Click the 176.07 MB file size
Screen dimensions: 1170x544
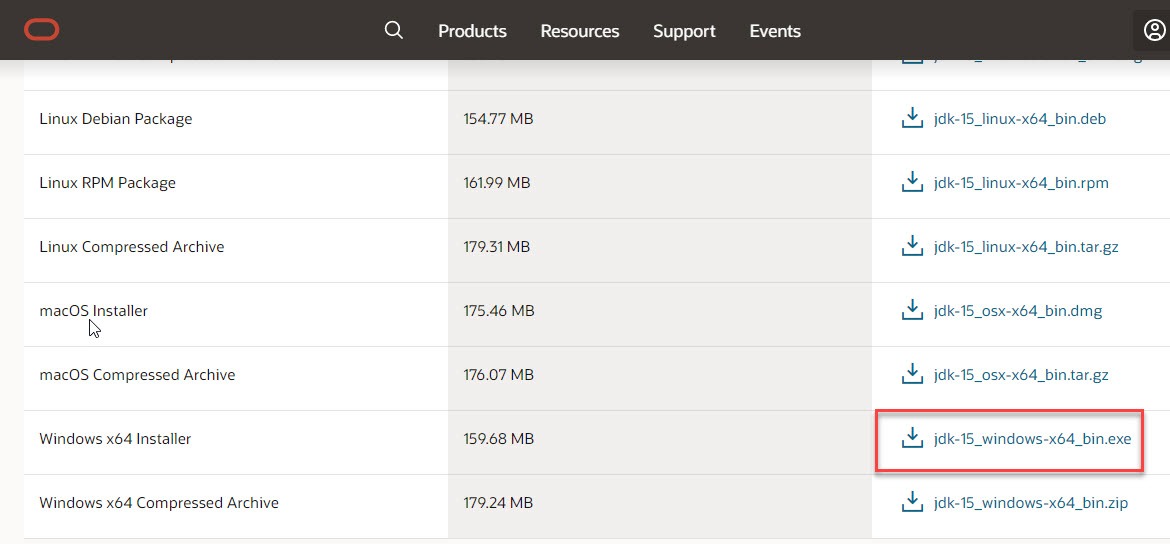498,375
